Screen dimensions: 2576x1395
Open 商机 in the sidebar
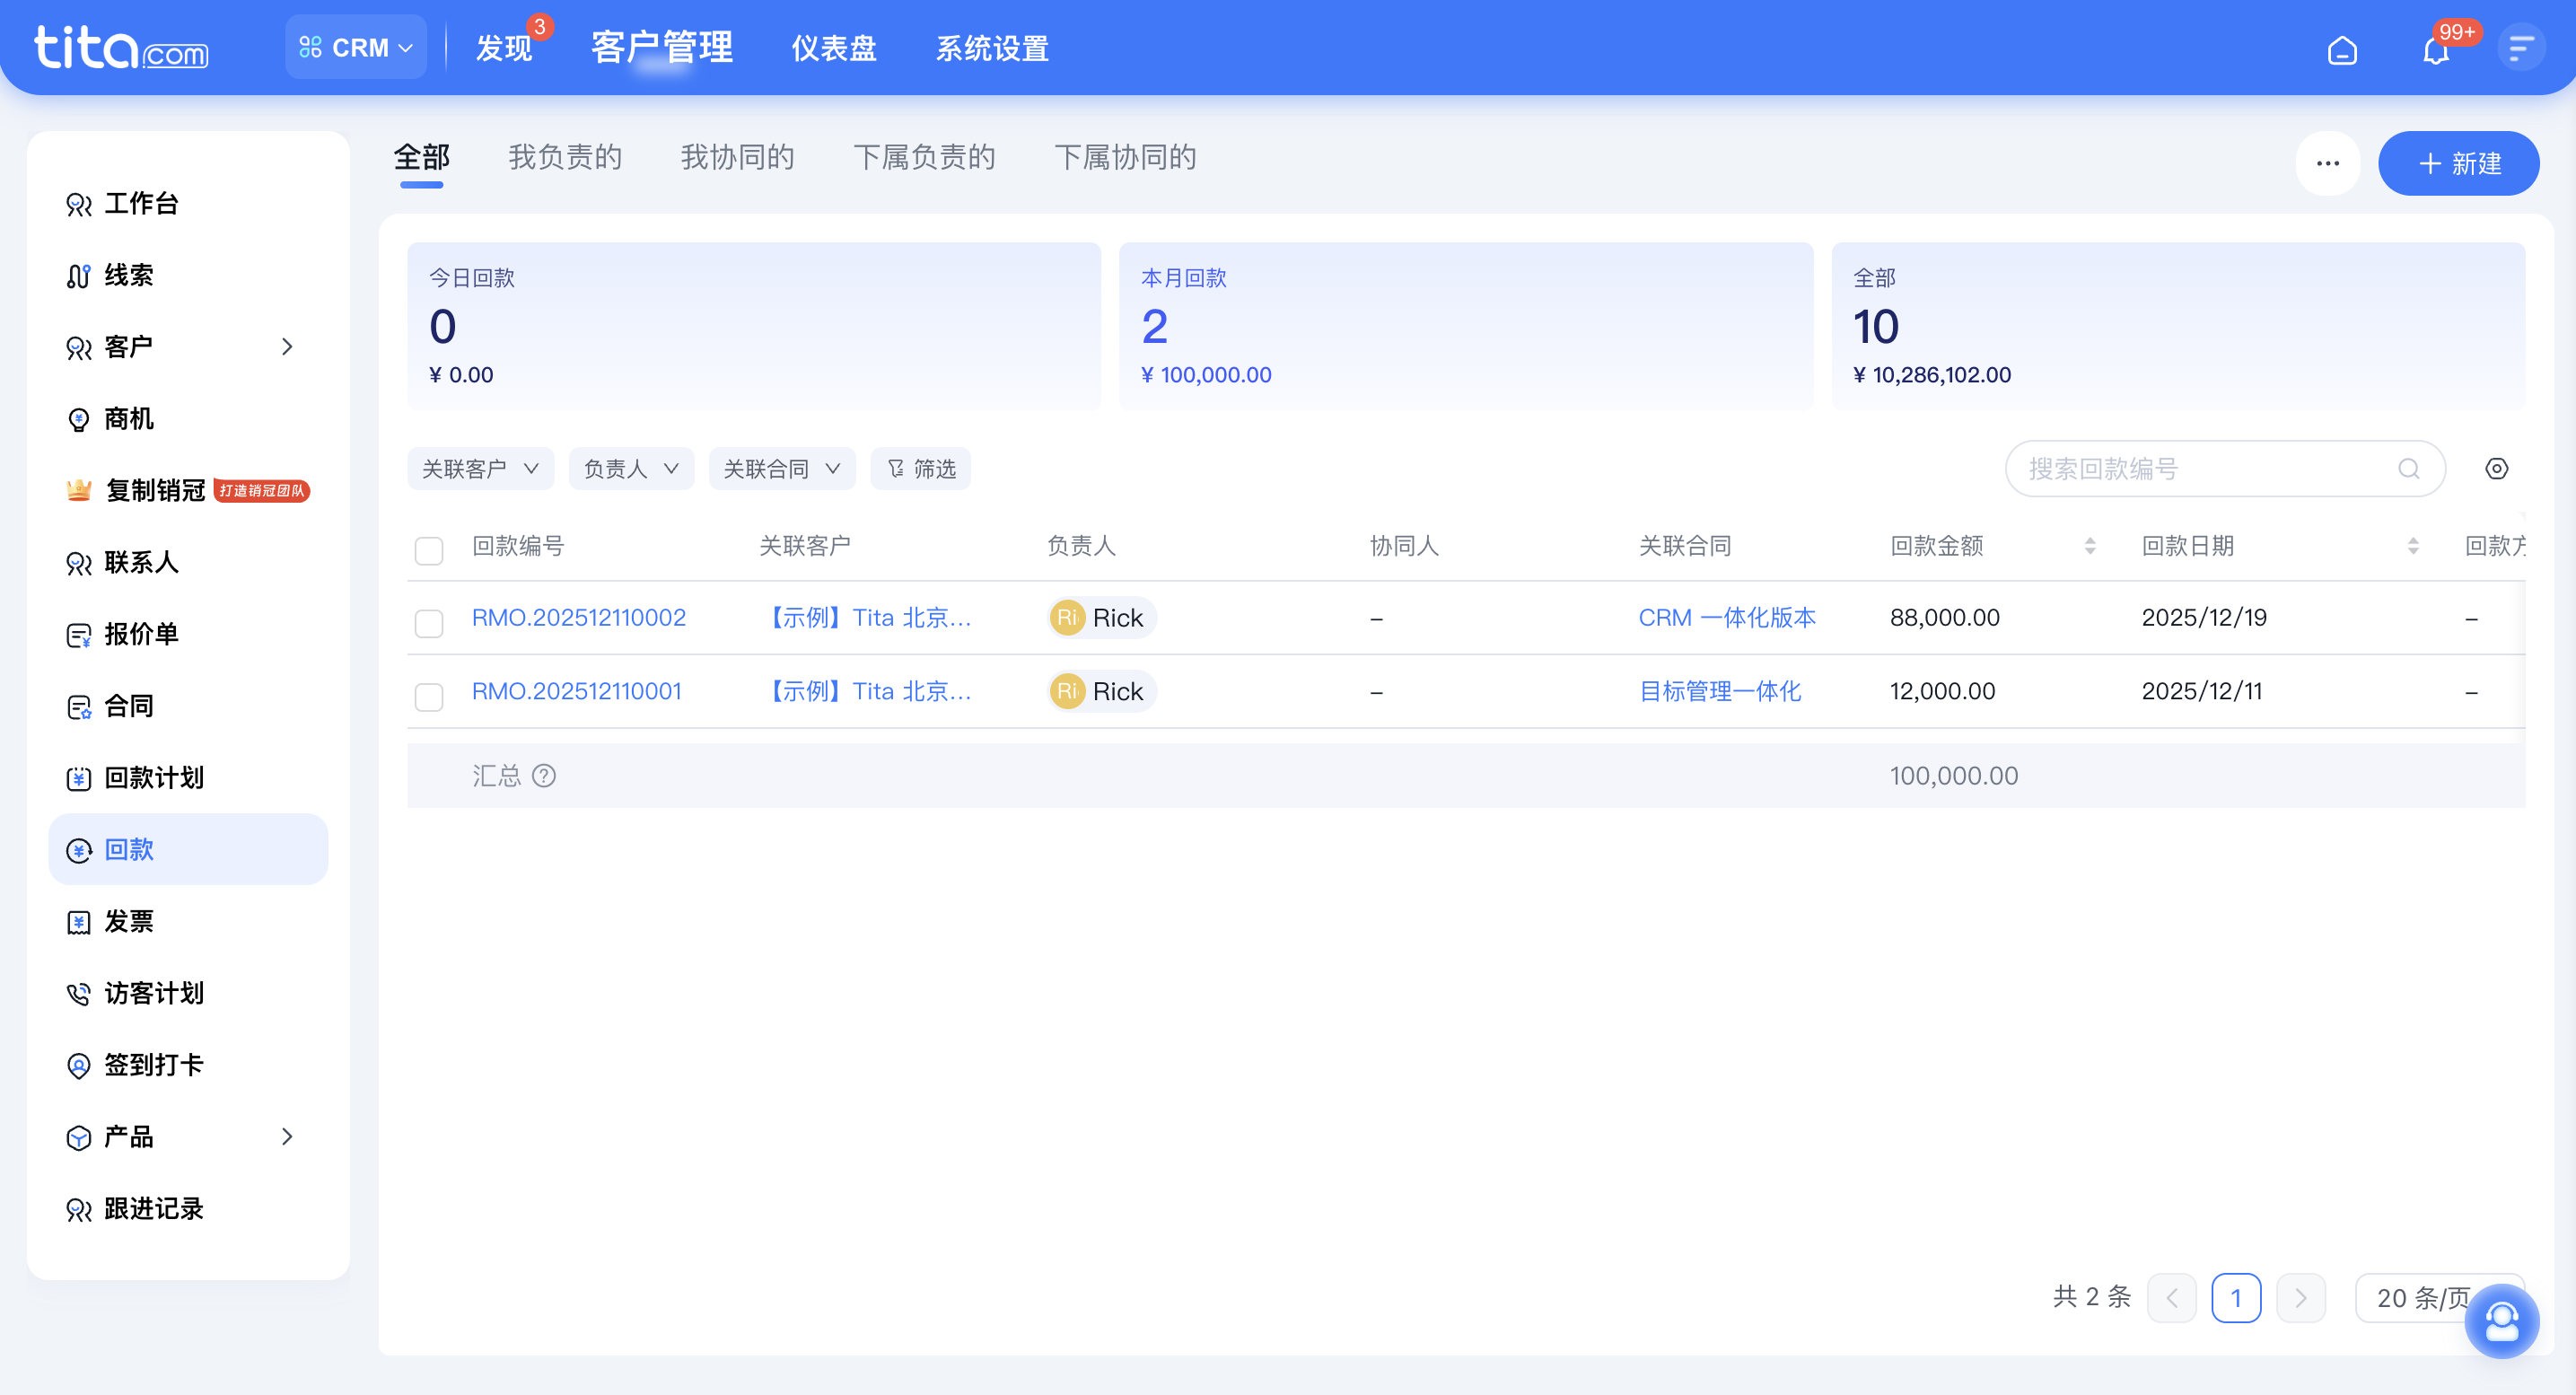pos(188,418)
